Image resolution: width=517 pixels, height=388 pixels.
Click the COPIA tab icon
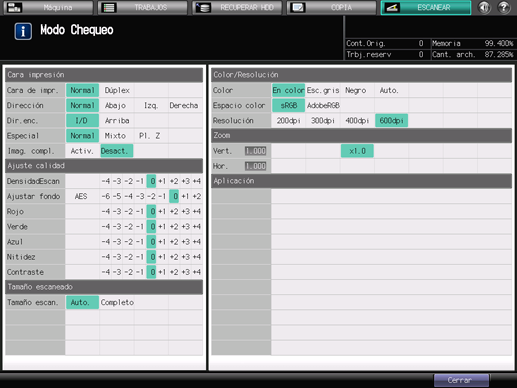(x=297, y=7)
